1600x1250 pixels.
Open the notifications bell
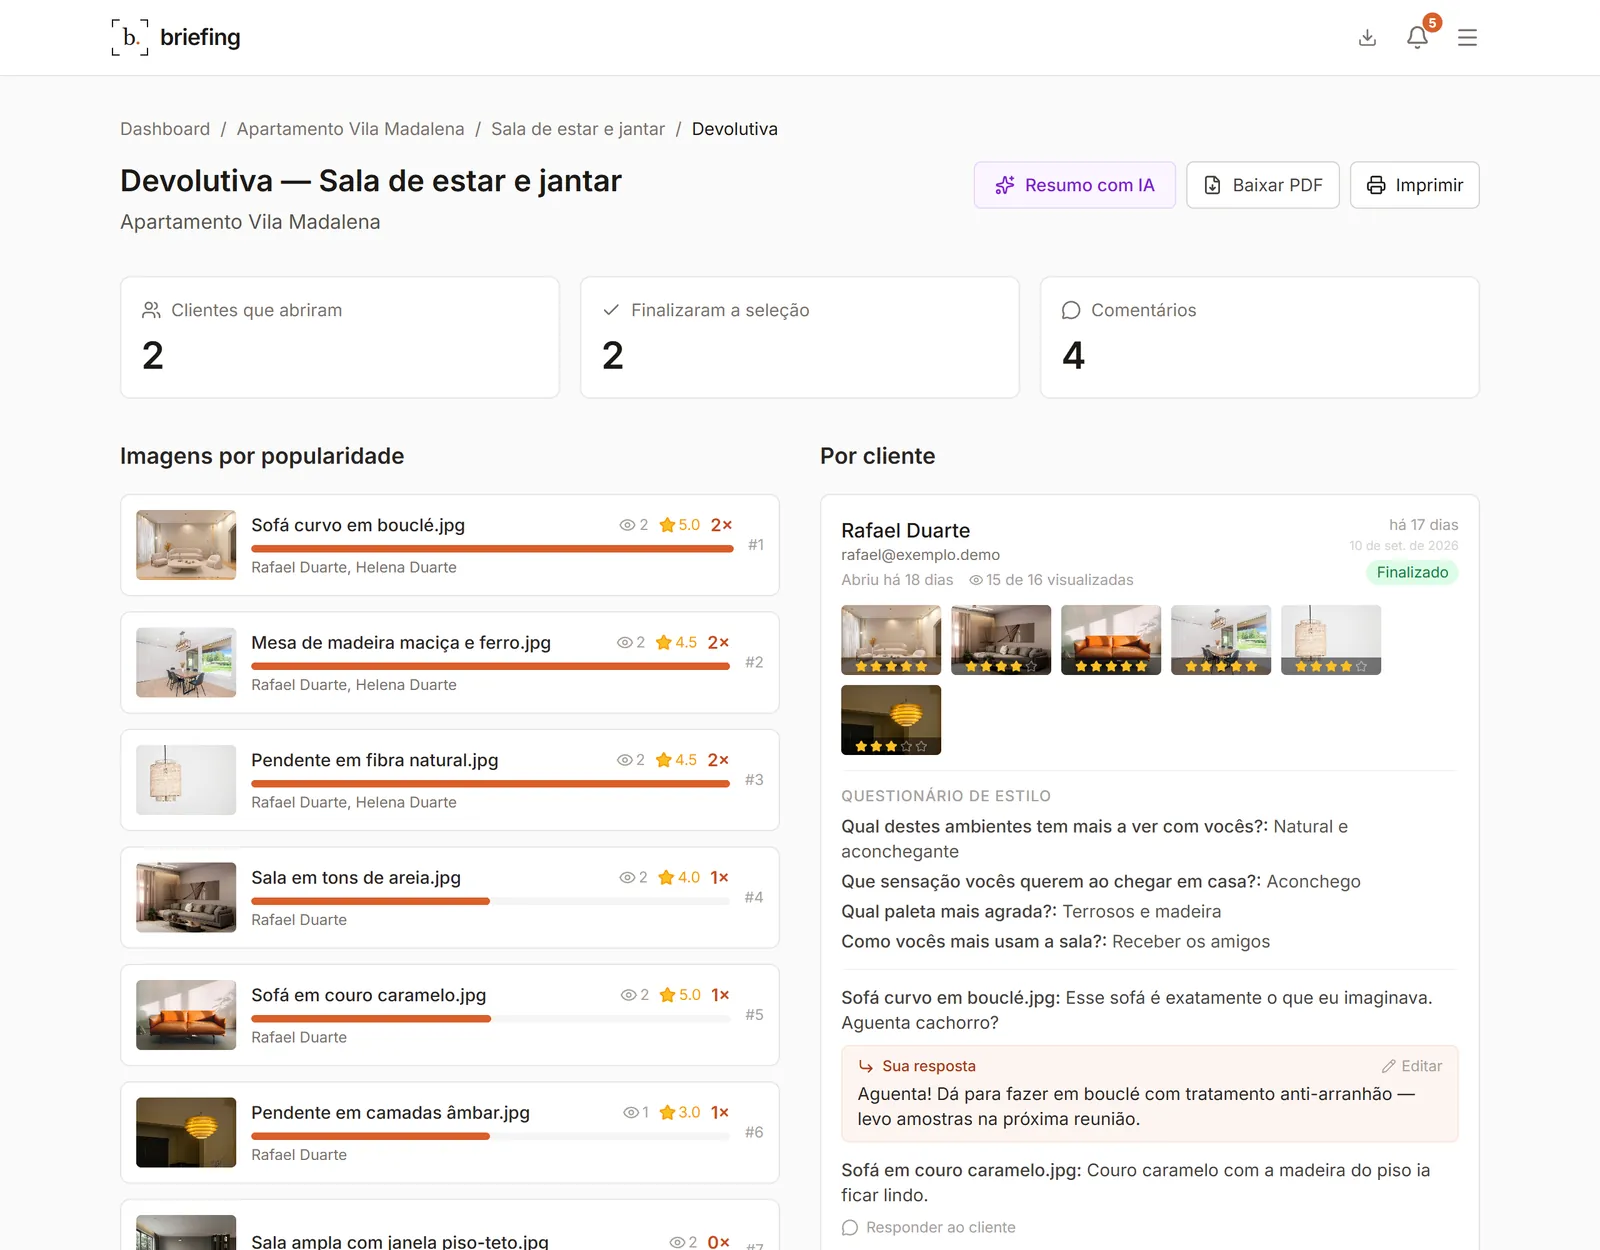[x=1417, y=37]
